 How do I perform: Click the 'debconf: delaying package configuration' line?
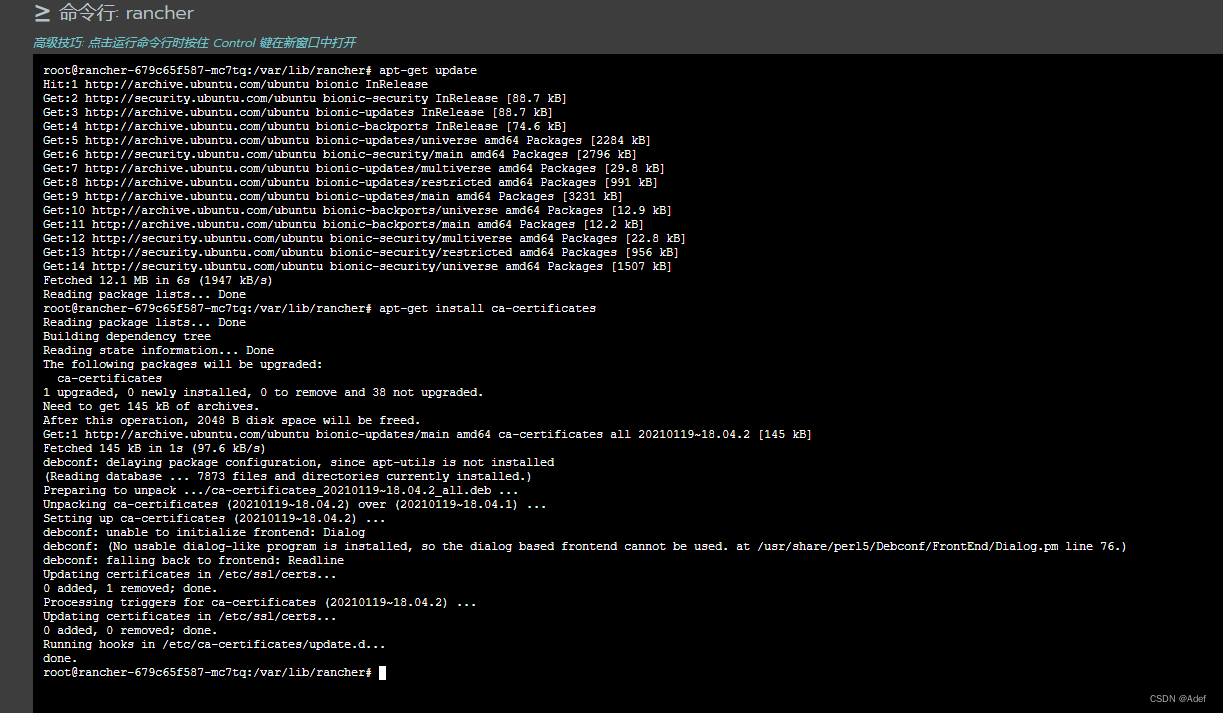click(x=298, y=462)
